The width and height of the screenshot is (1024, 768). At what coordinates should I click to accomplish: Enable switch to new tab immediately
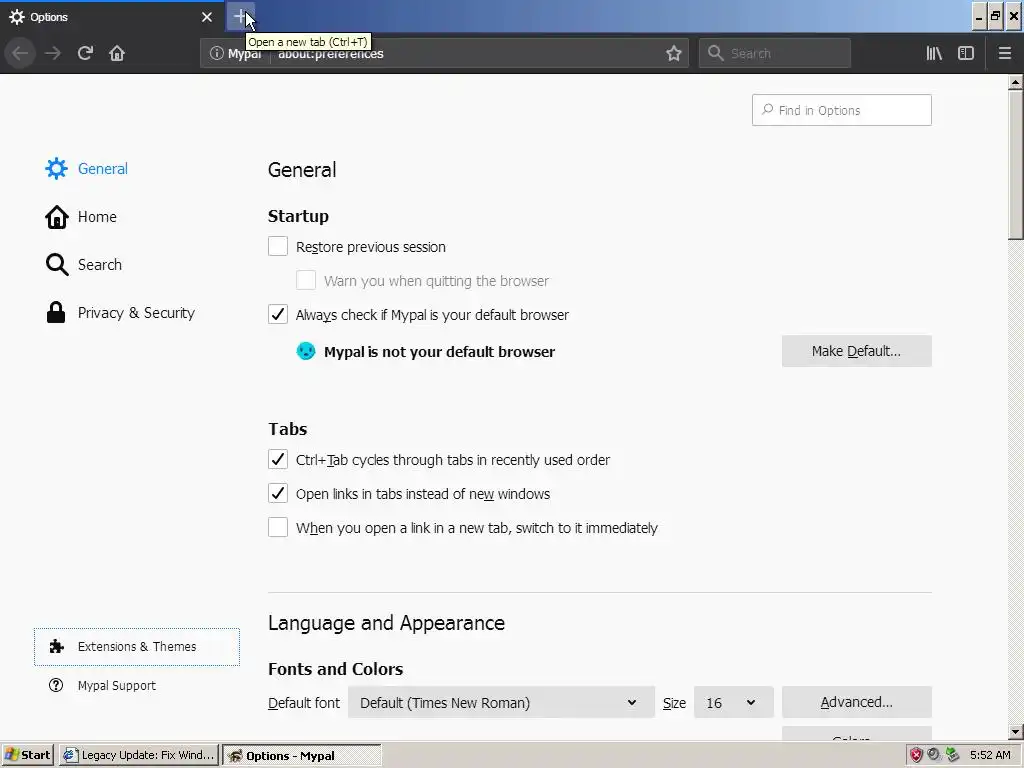pyautogui.click(x=278, y=527)
